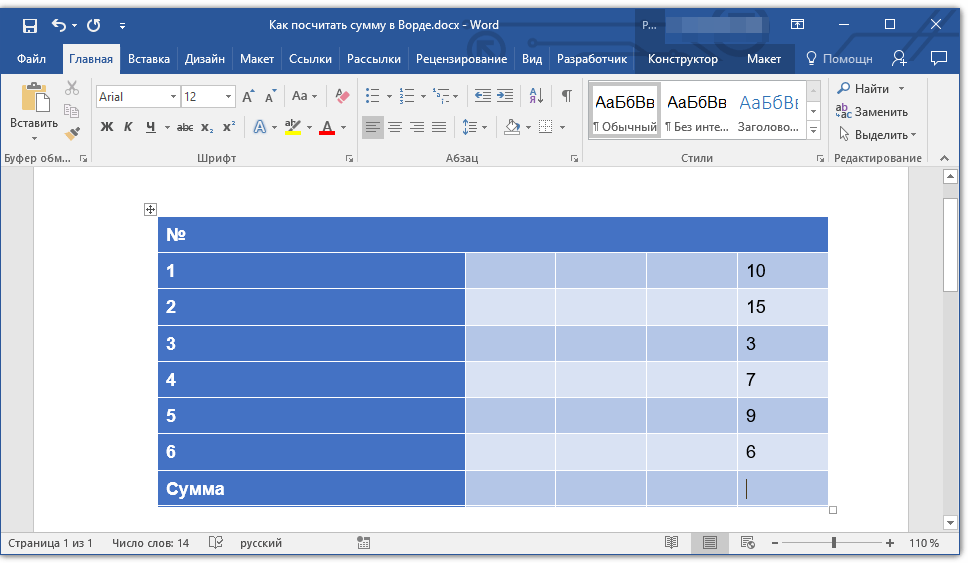The image size is (968, 563).
Task: Click the Cut scissors icon
Action: (x=72, y=89)
